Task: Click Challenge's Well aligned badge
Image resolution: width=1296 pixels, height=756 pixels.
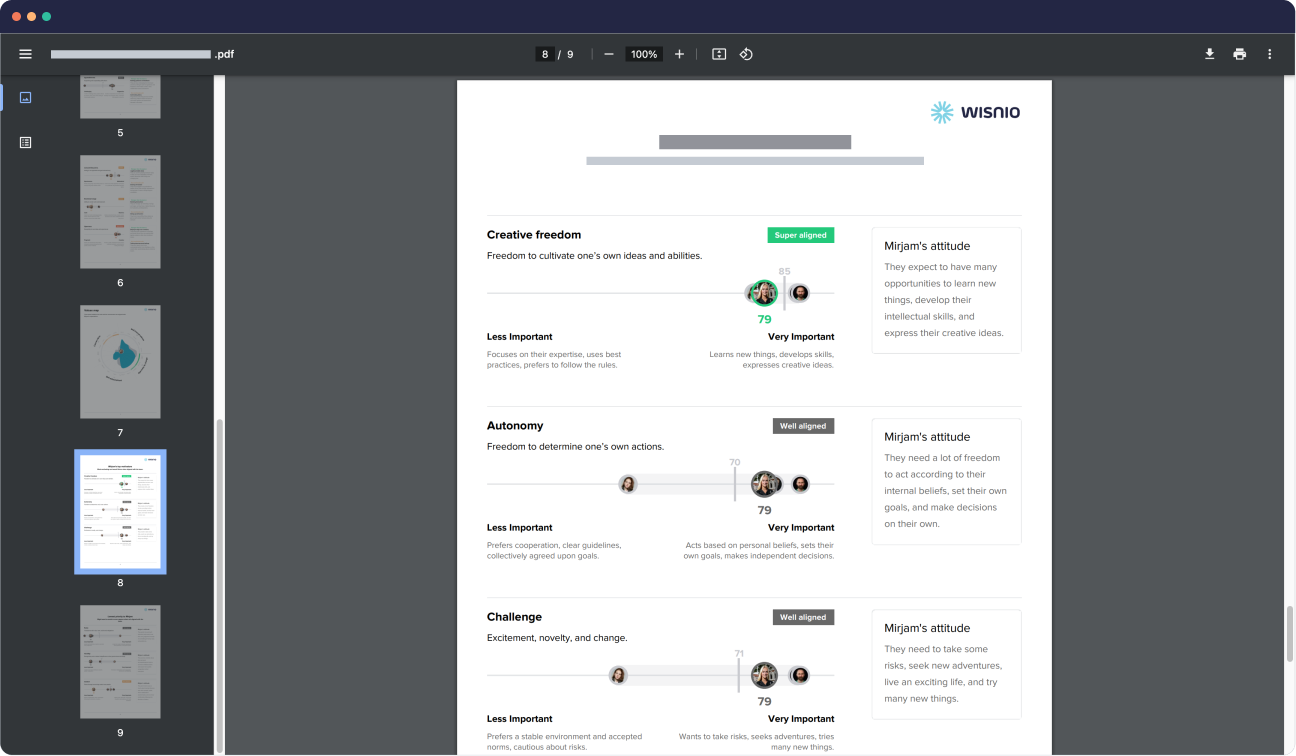Action: 803,617
